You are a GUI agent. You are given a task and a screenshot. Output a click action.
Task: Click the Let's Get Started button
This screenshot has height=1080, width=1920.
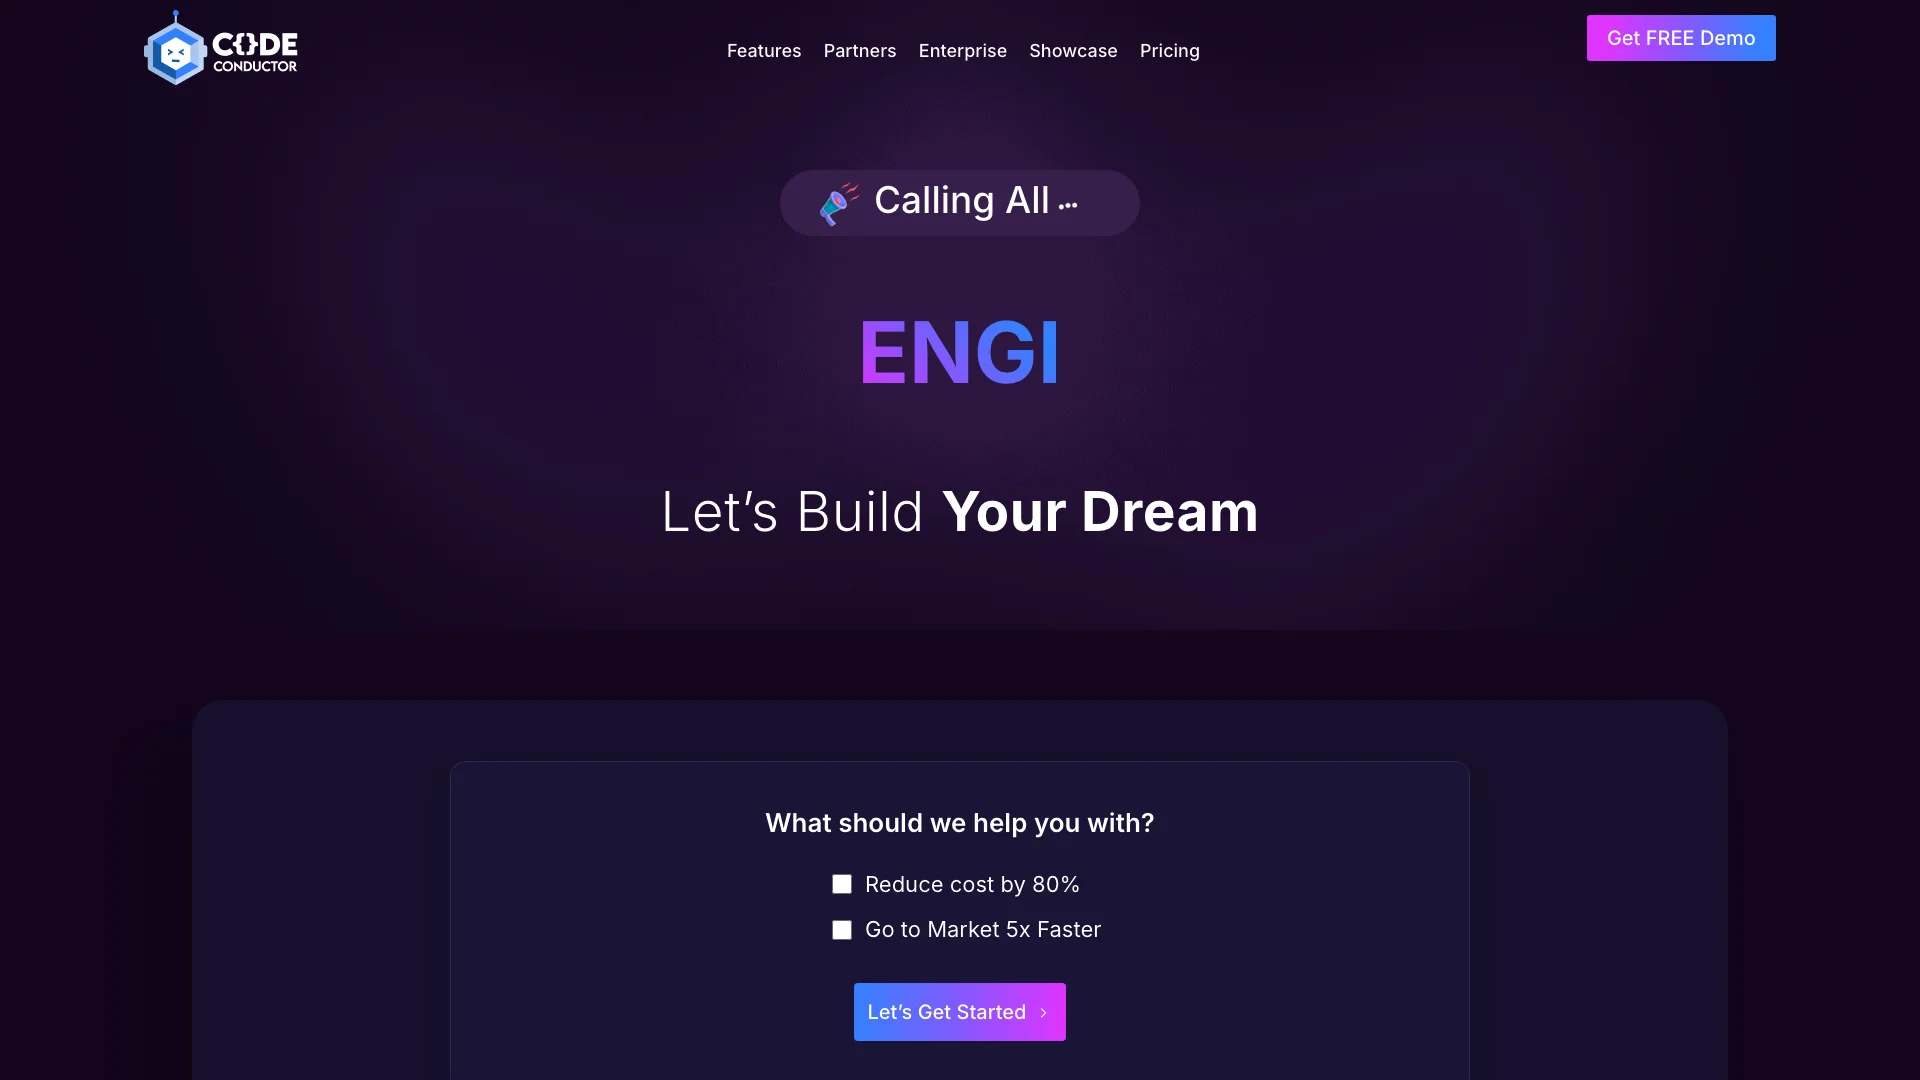pyautogui.click(x=960, y=1011)
